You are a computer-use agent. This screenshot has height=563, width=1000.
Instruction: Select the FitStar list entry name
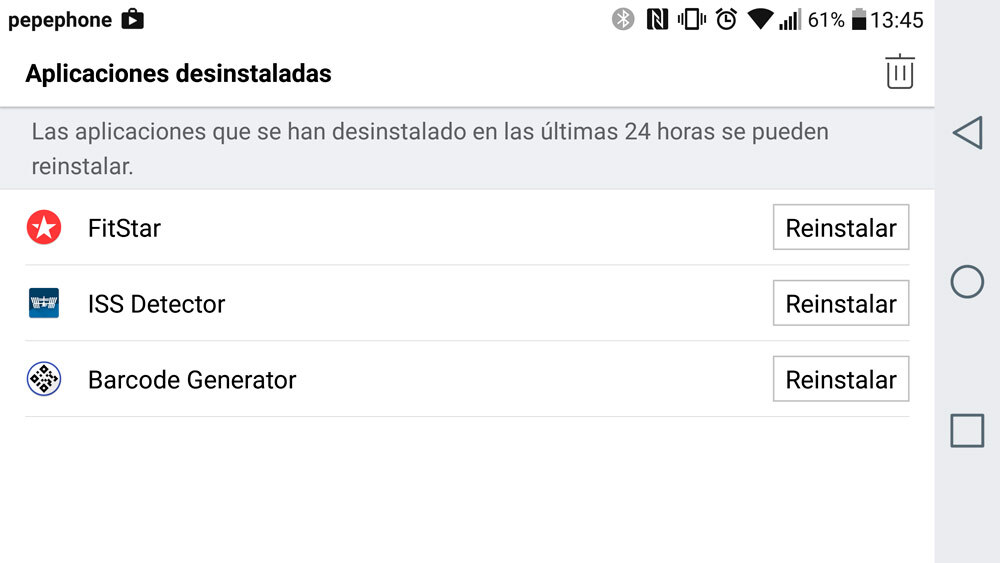pos(124,228)
